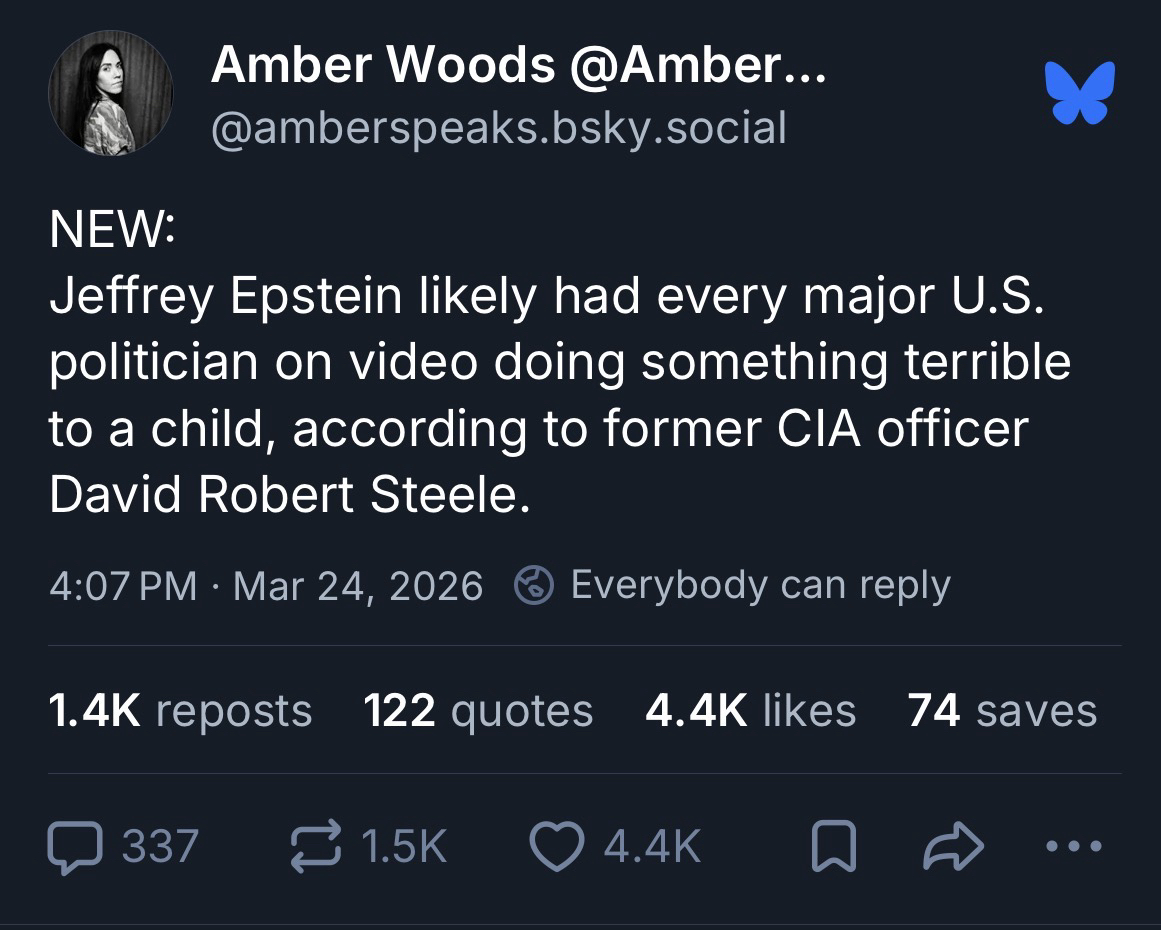Click the share arrow icon

953,846
